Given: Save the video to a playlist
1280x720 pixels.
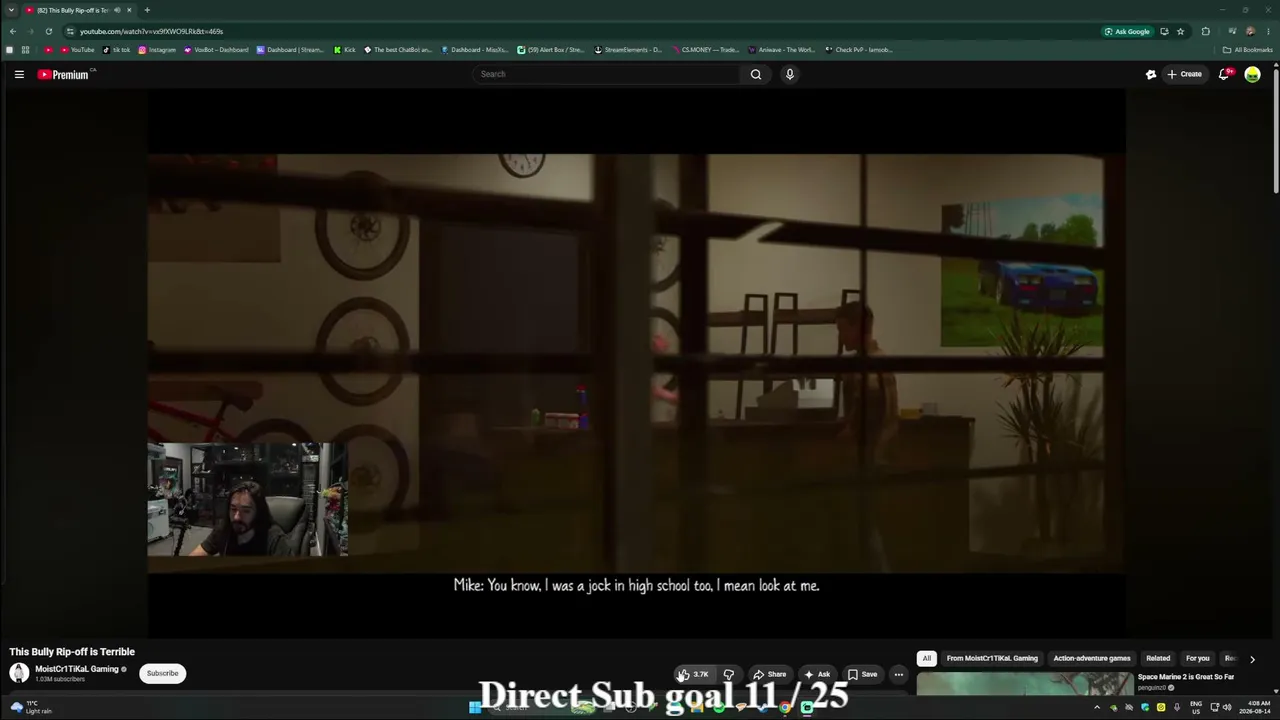Looking at the screenshot, I should pos(863,674).
